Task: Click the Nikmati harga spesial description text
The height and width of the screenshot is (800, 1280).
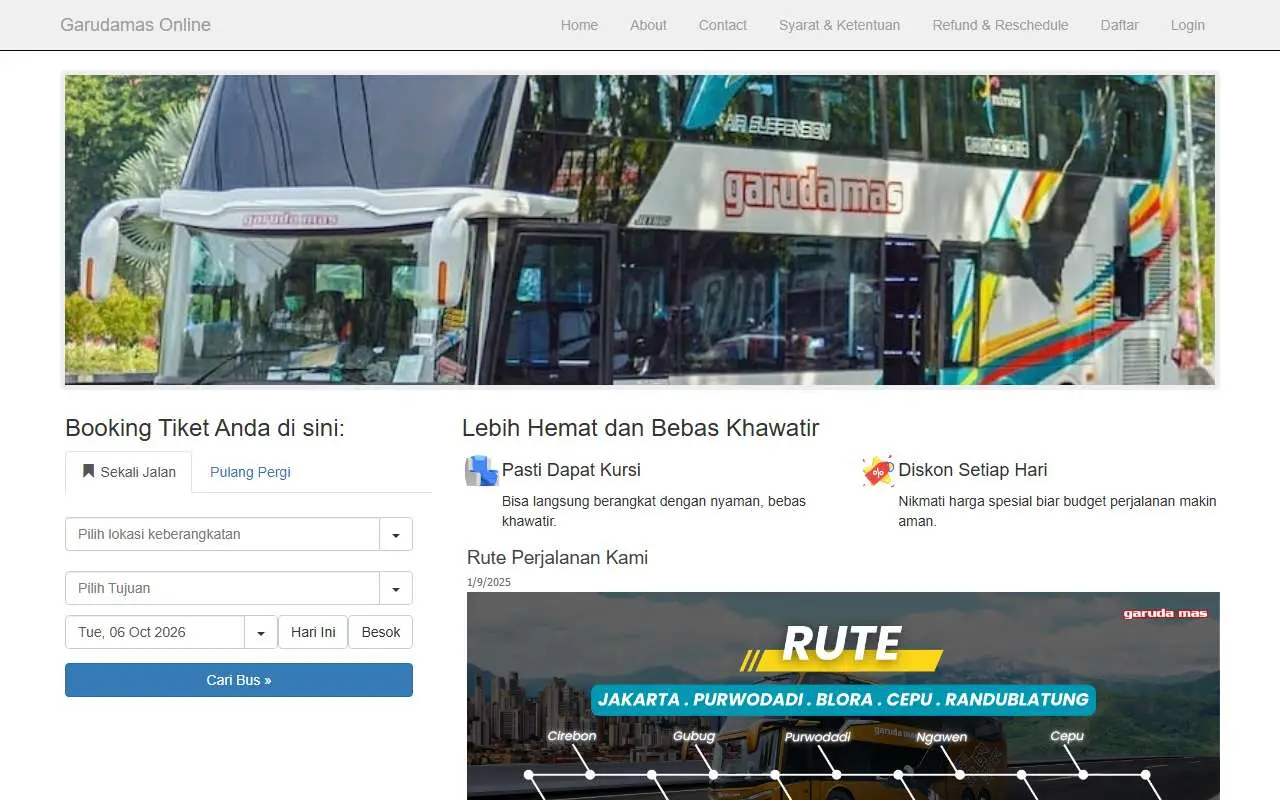Action: click(1058, 511)
